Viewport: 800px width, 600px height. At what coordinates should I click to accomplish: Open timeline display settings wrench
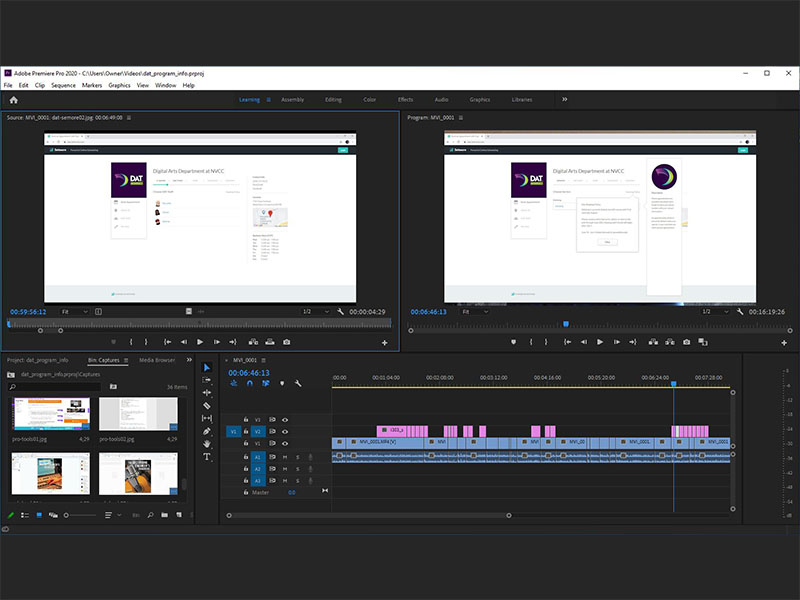coord(298,383)
